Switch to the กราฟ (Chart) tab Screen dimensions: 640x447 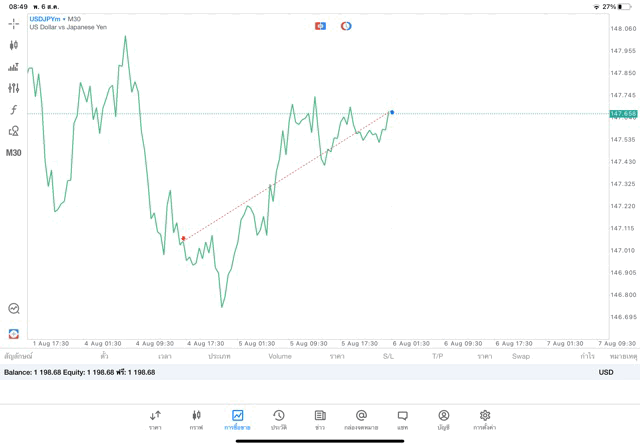196,419
